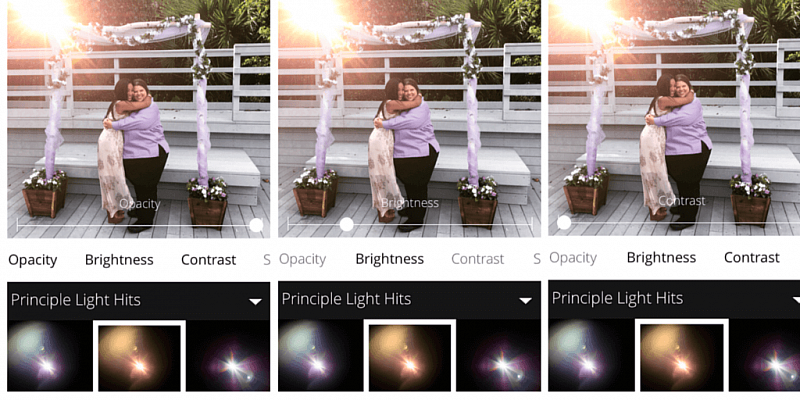Open Principle Light Hits dropdown arrow in right panel
This screenshot has height=400, width=800.
tap(796, 299)
